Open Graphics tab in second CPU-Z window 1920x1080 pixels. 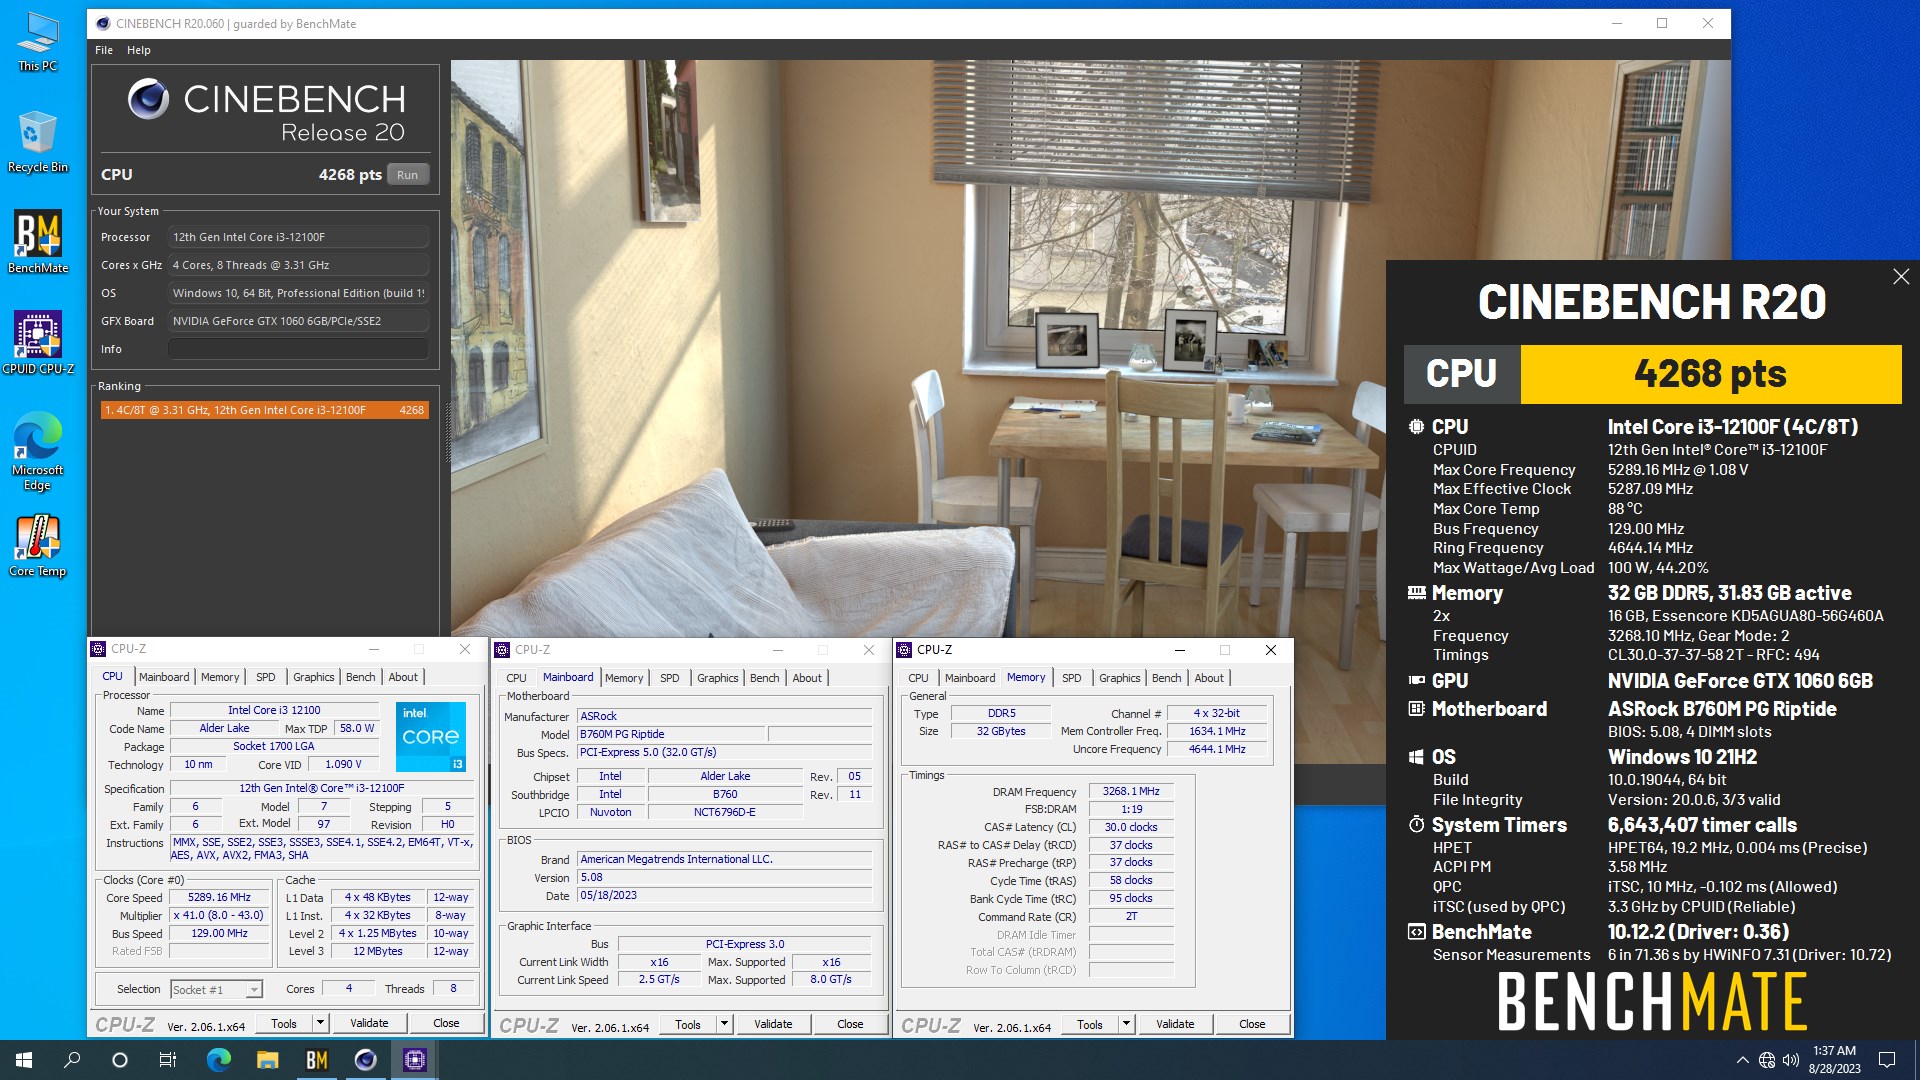point(717,678)
